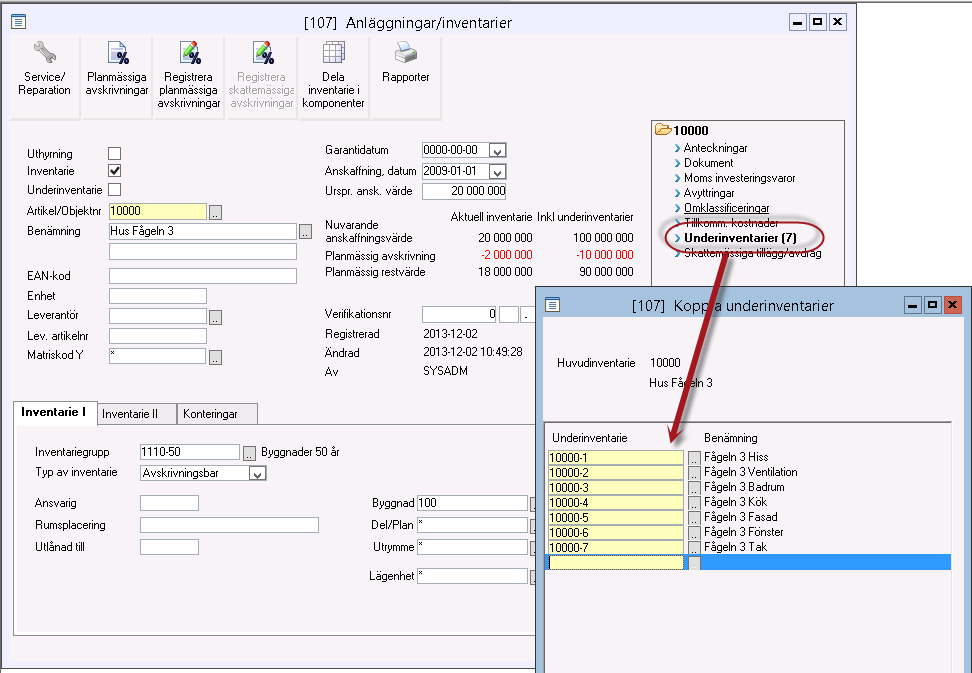Open the Omklassificeringar link
972x673 pixels.
click(726, 208)
